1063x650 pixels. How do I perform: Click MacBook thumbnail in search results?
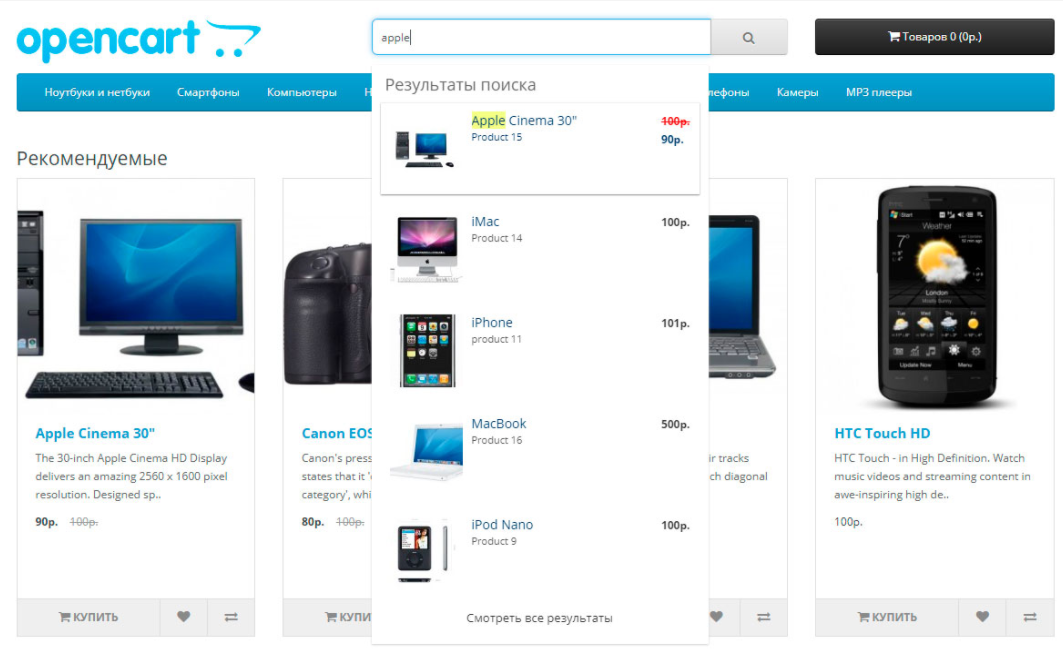pos(426,449)
